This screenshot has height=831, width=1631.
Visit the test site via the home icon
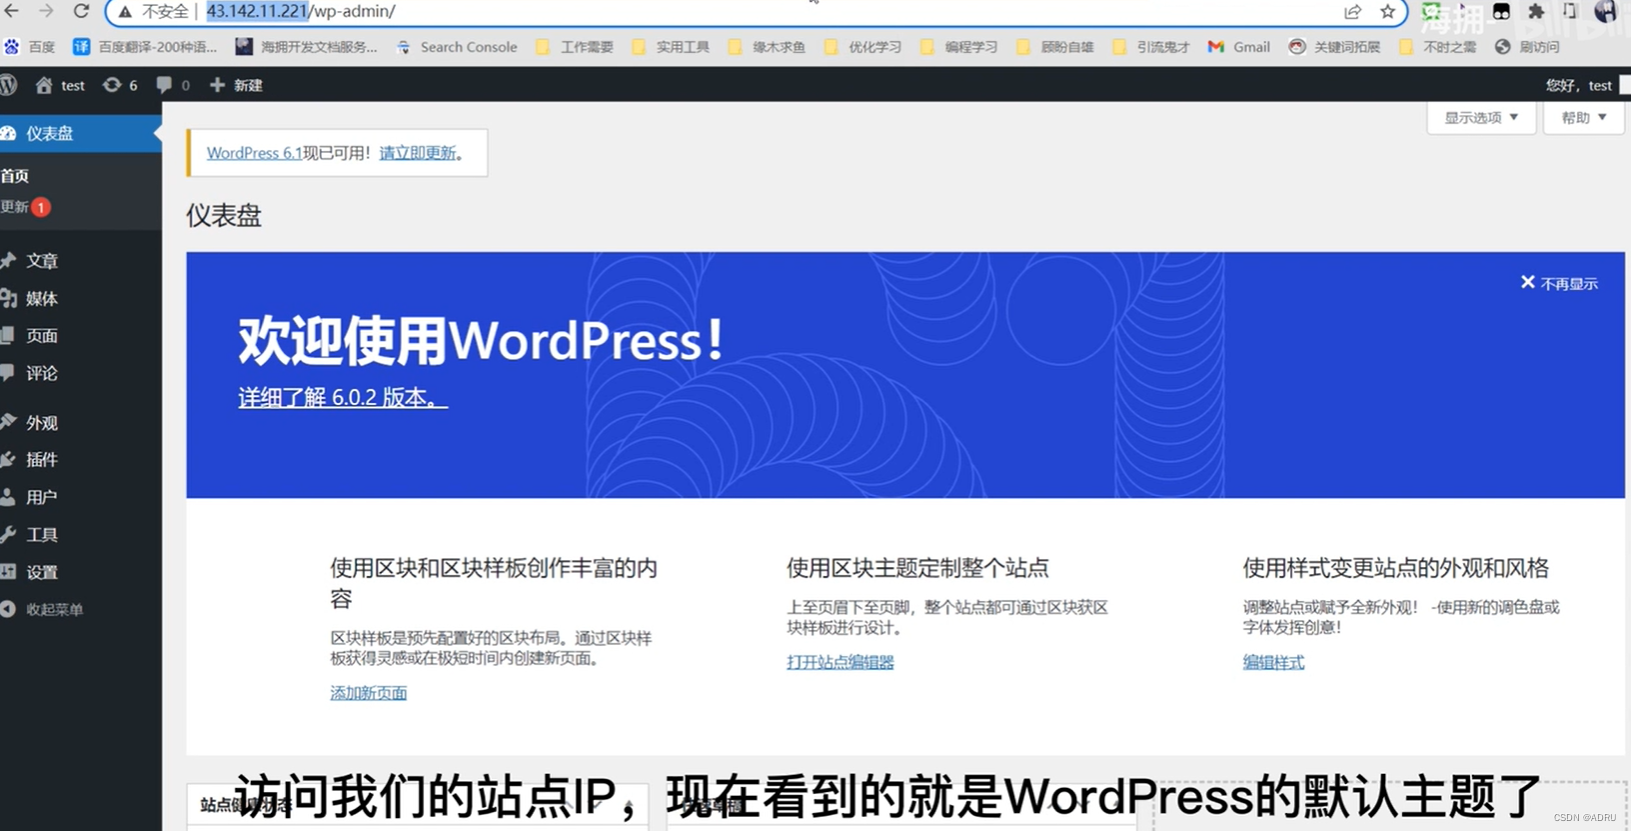coord(60,85)
